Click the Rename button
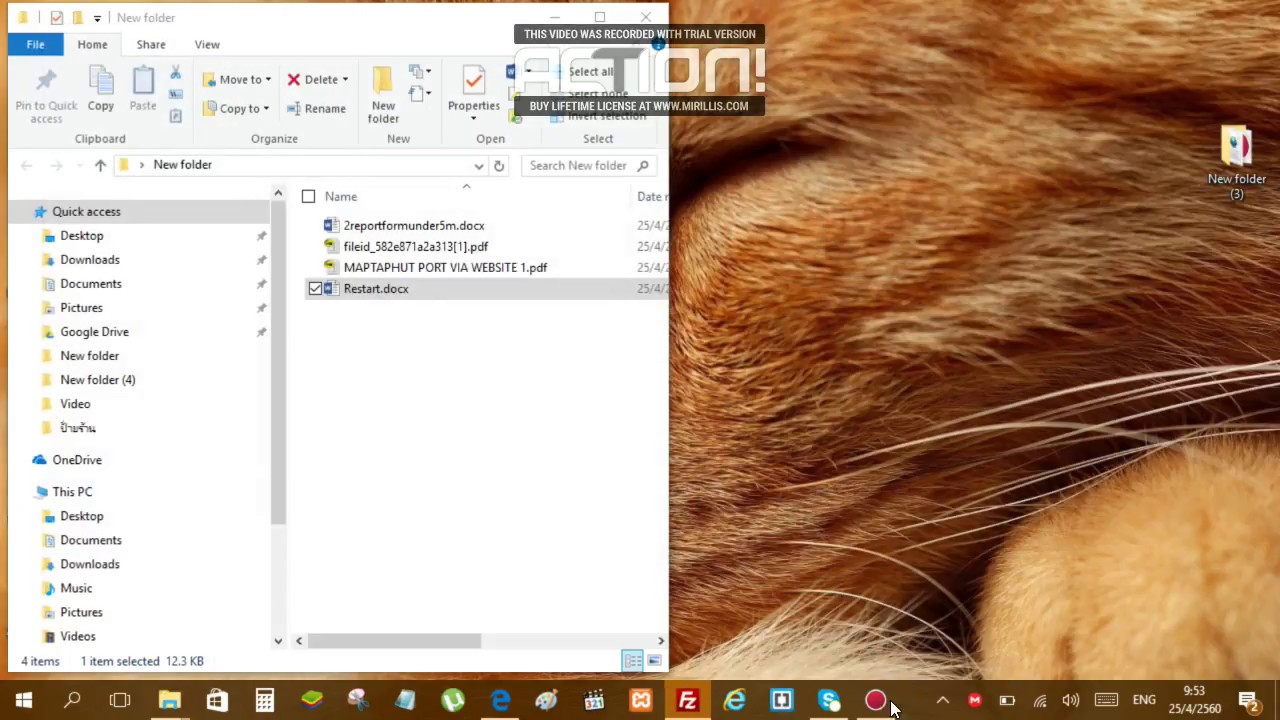 (316, 108)
